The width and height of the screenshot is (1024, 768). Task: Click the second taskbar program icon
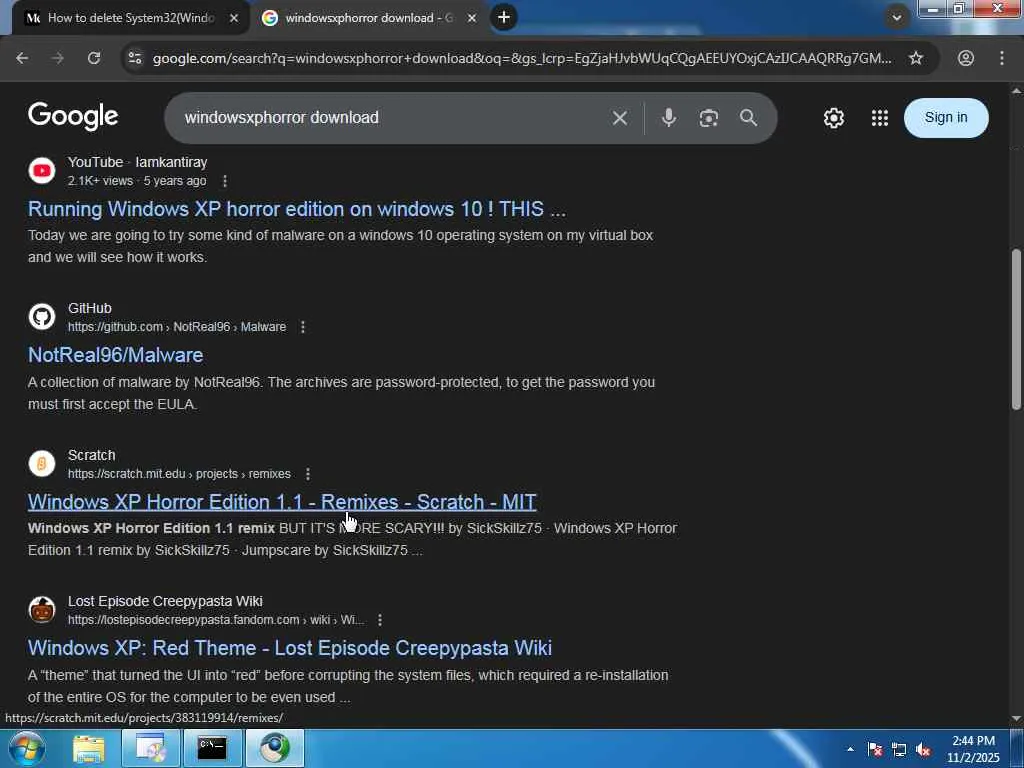click(x=150, y=748)
